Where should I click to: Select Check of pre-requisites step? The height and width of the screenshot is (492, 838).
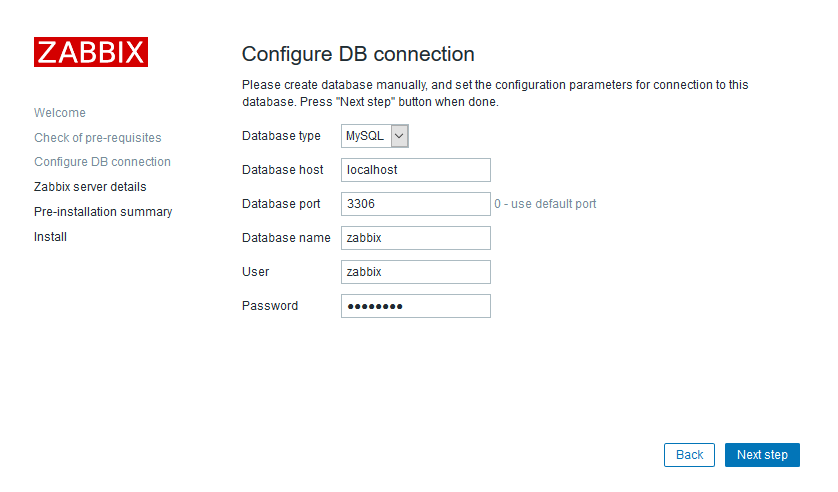97,138
